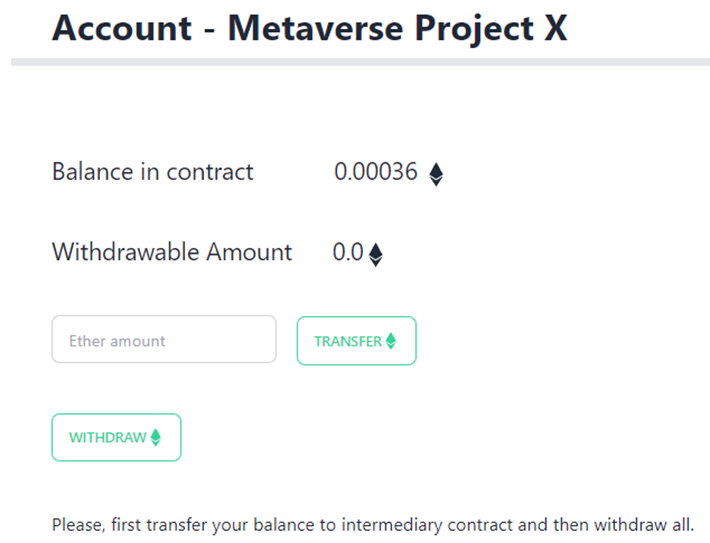Click the Ethereum icon inside TRANSFER button
The height and width of the screenshot is (543, 710).
coord(391,341)
